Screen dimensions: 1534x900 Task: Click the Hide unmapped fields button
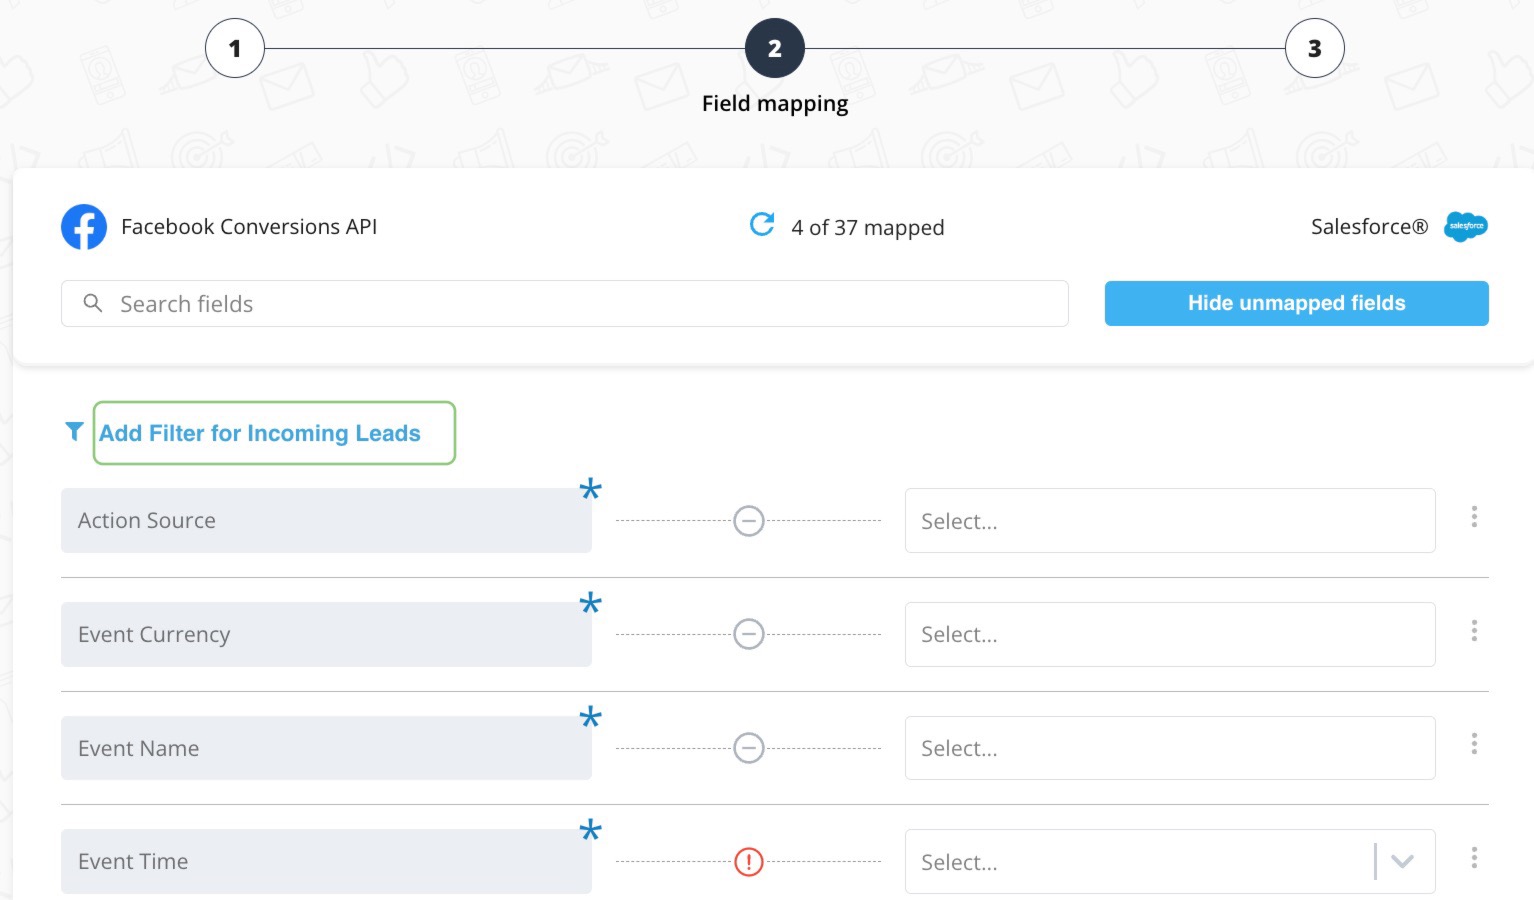coord(1296,303)
